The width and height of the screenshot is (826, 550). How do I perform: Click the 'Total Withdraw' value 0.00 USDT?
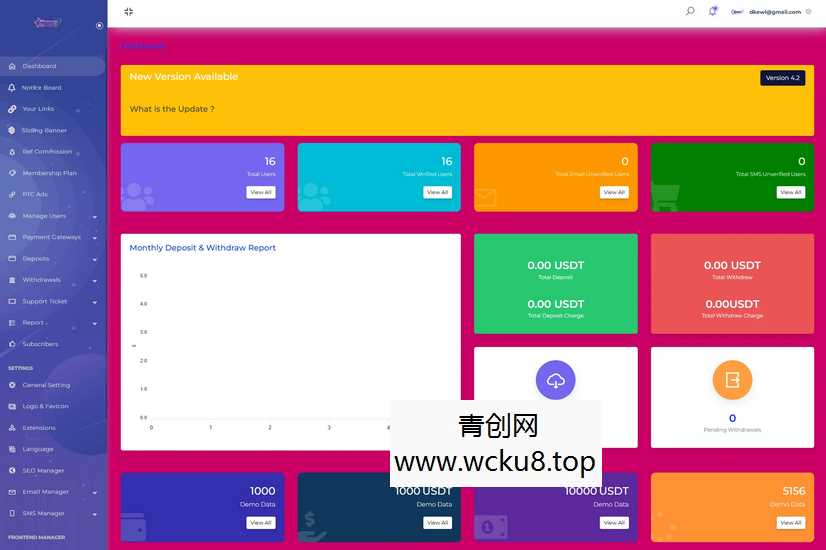732,265
